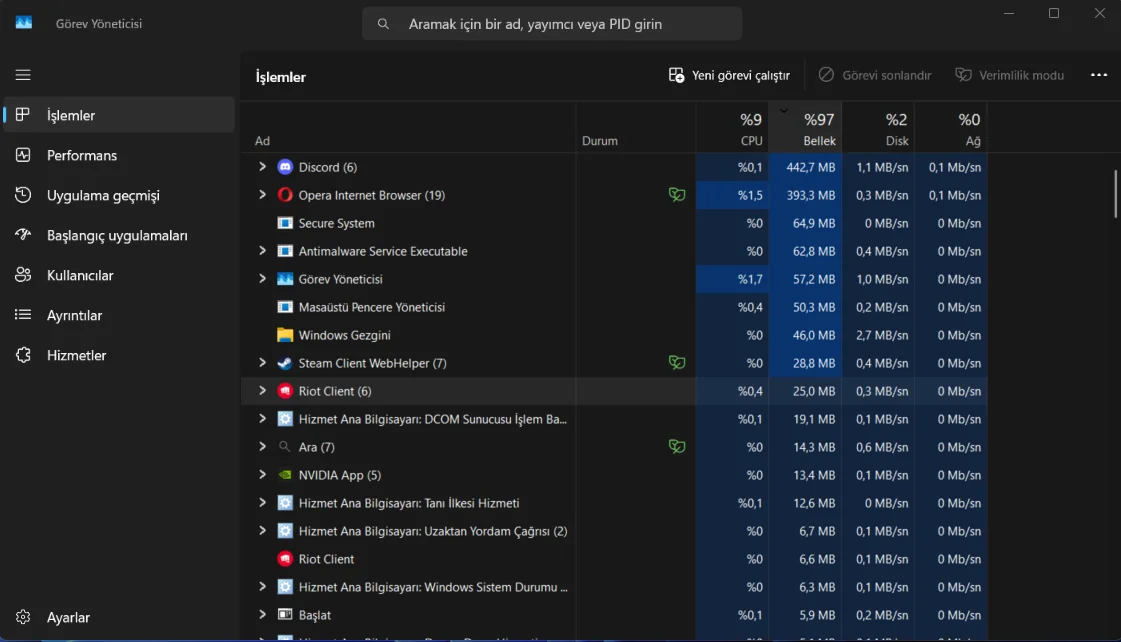Click the Windows Gezgini folder icon
1121x642 pixels.
285,335
